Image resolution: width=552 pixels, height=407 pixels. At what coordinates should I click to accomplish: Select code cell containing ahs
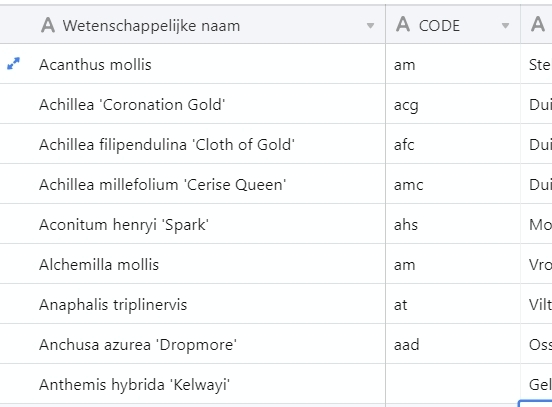click(x=453, y=224)
